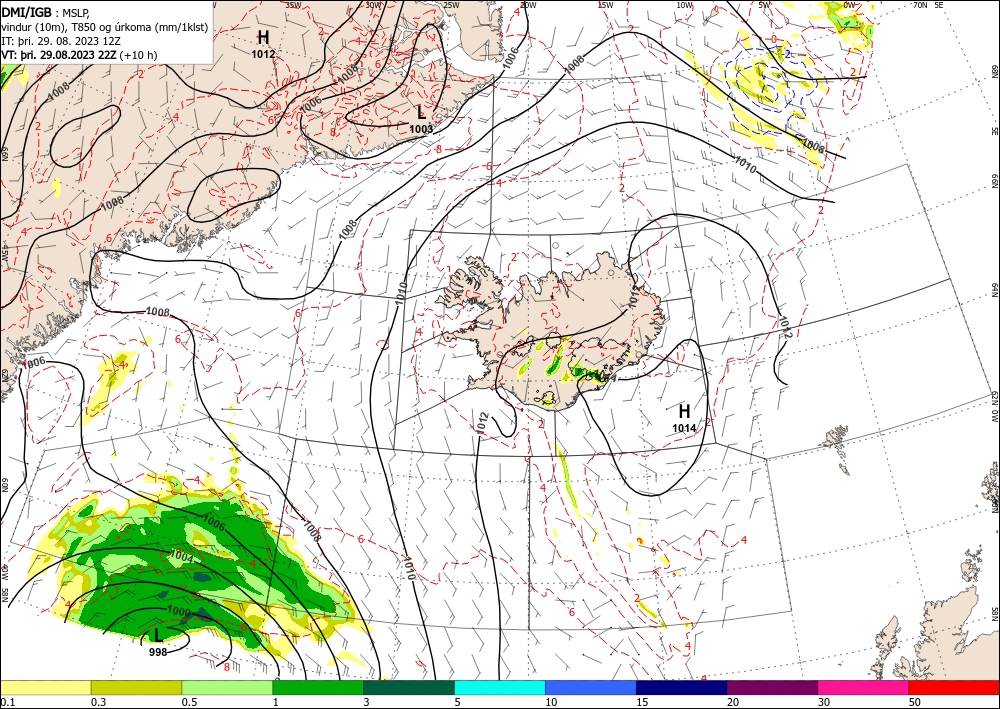
Task: Select the red 50+ legend swatch
Action: click(954, 688)
